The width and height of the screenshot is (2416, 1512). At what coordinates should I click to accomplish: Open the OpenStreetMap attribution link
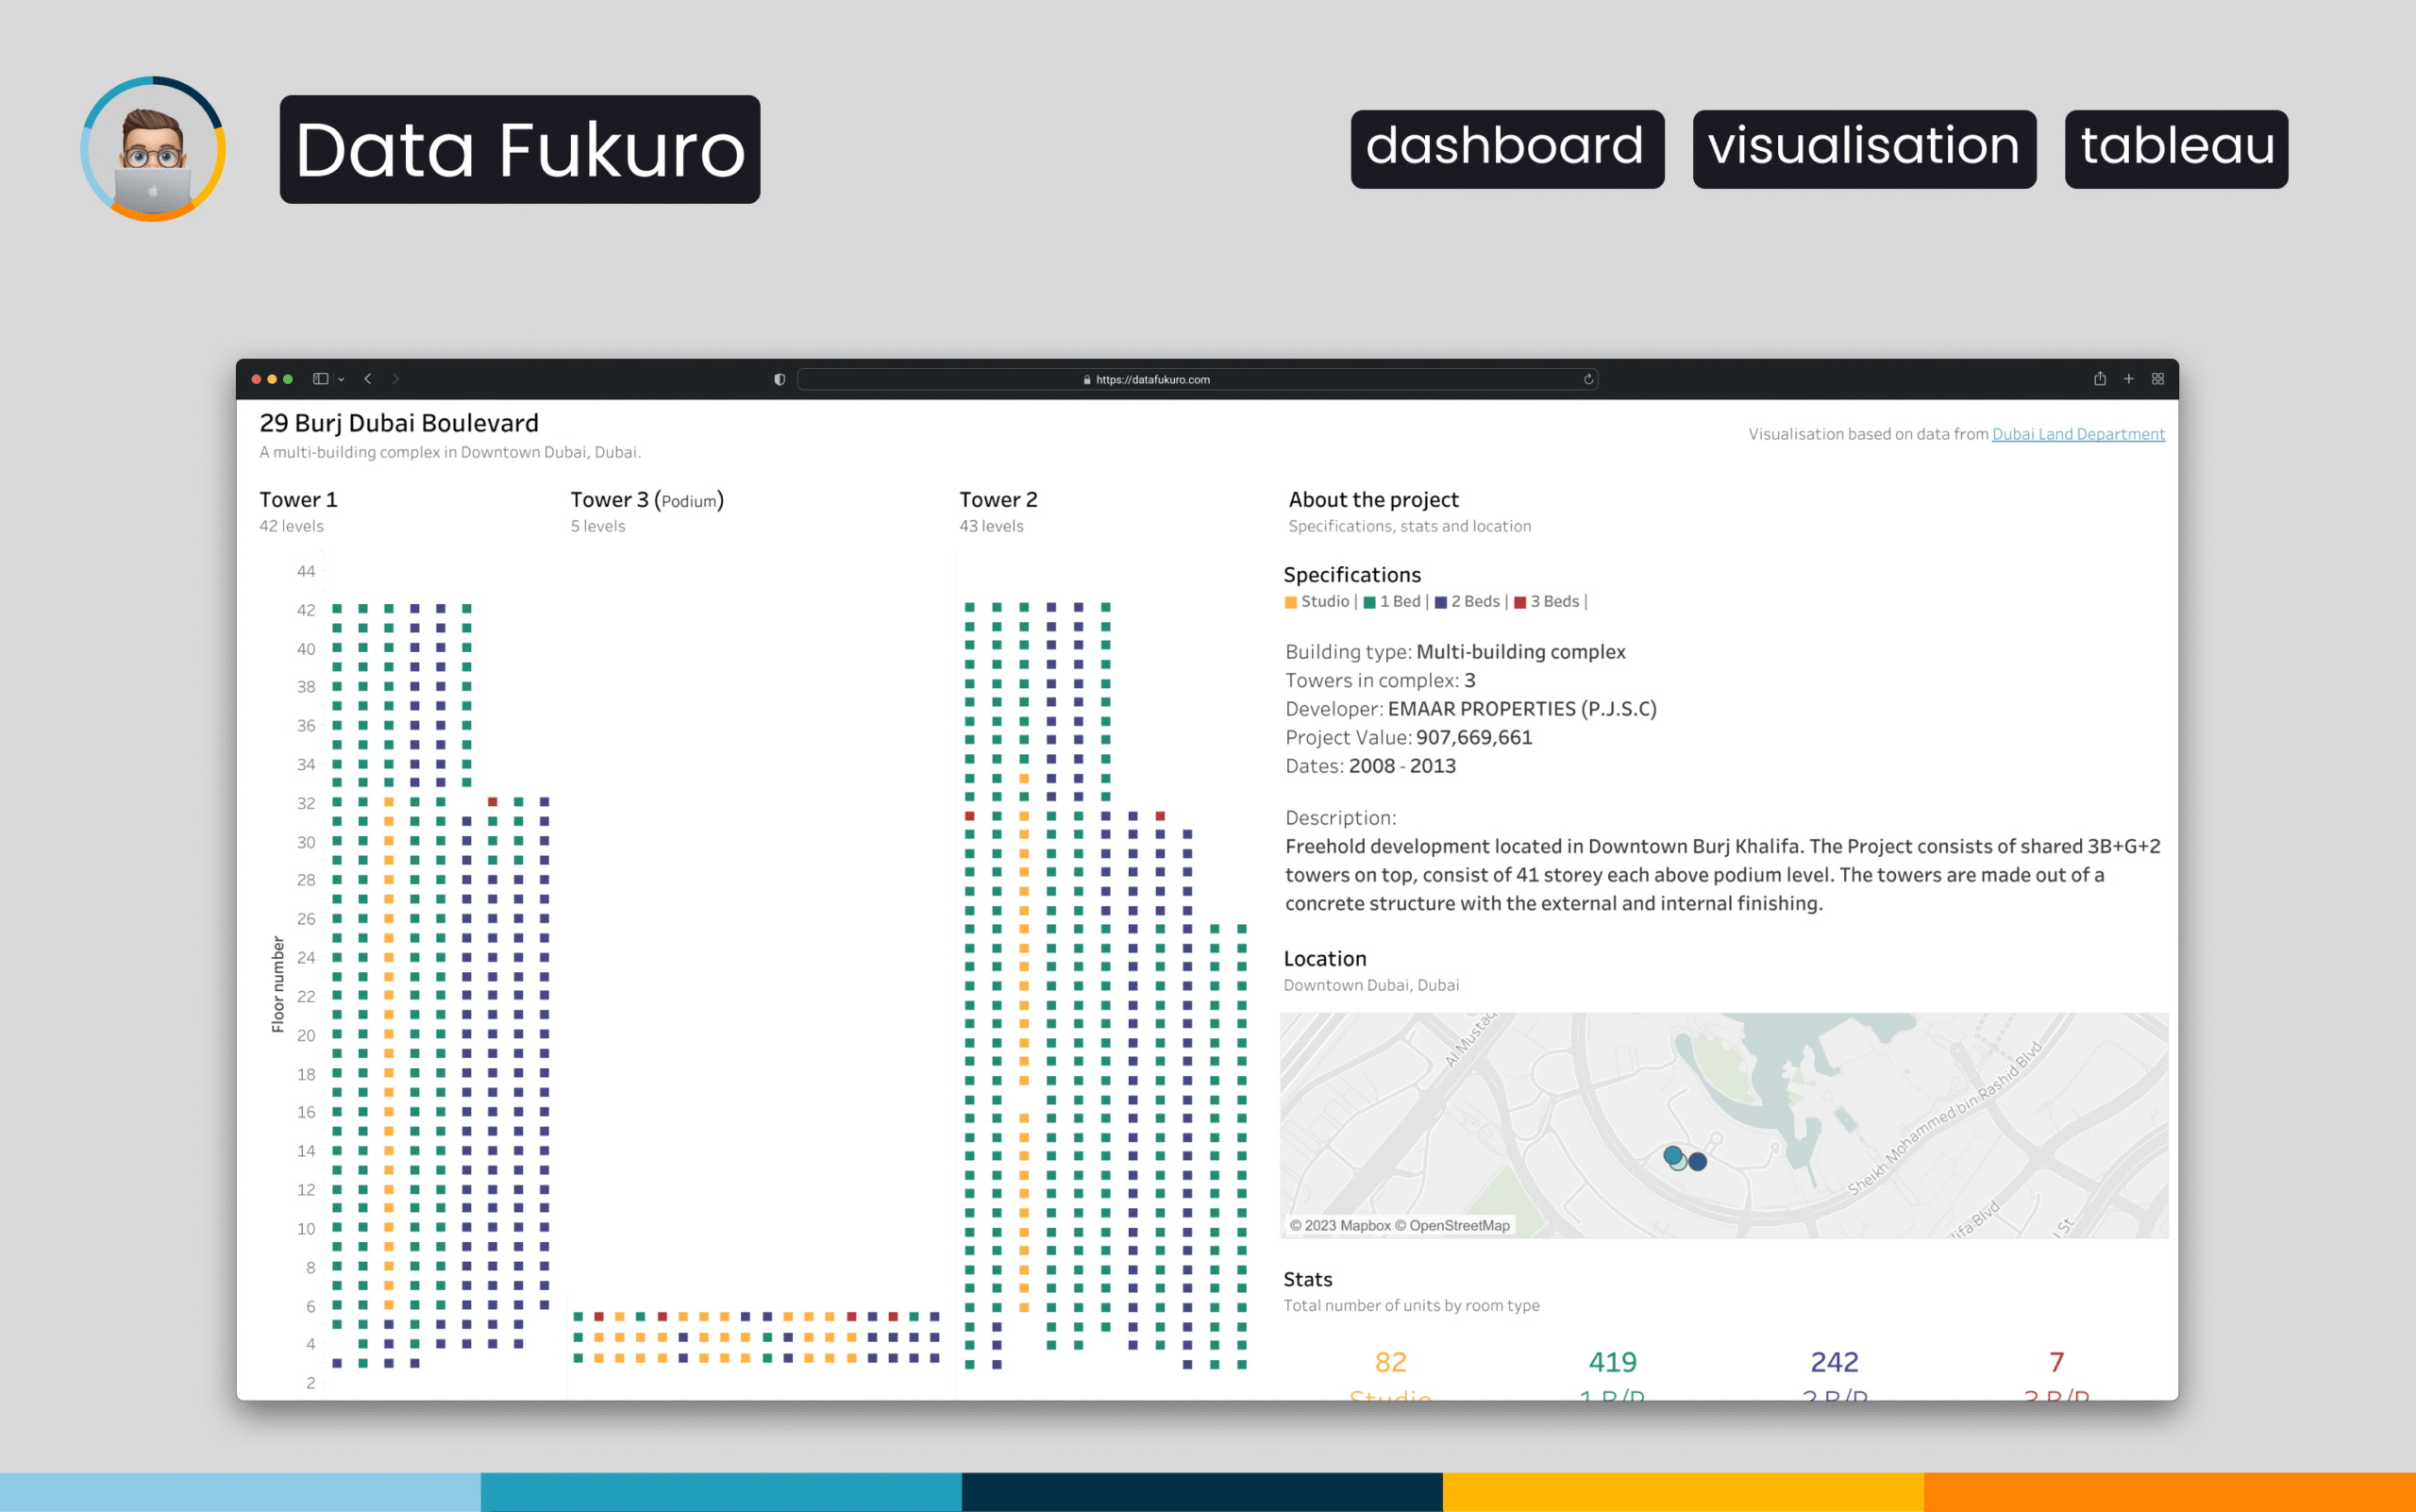pos(1459,1224)
